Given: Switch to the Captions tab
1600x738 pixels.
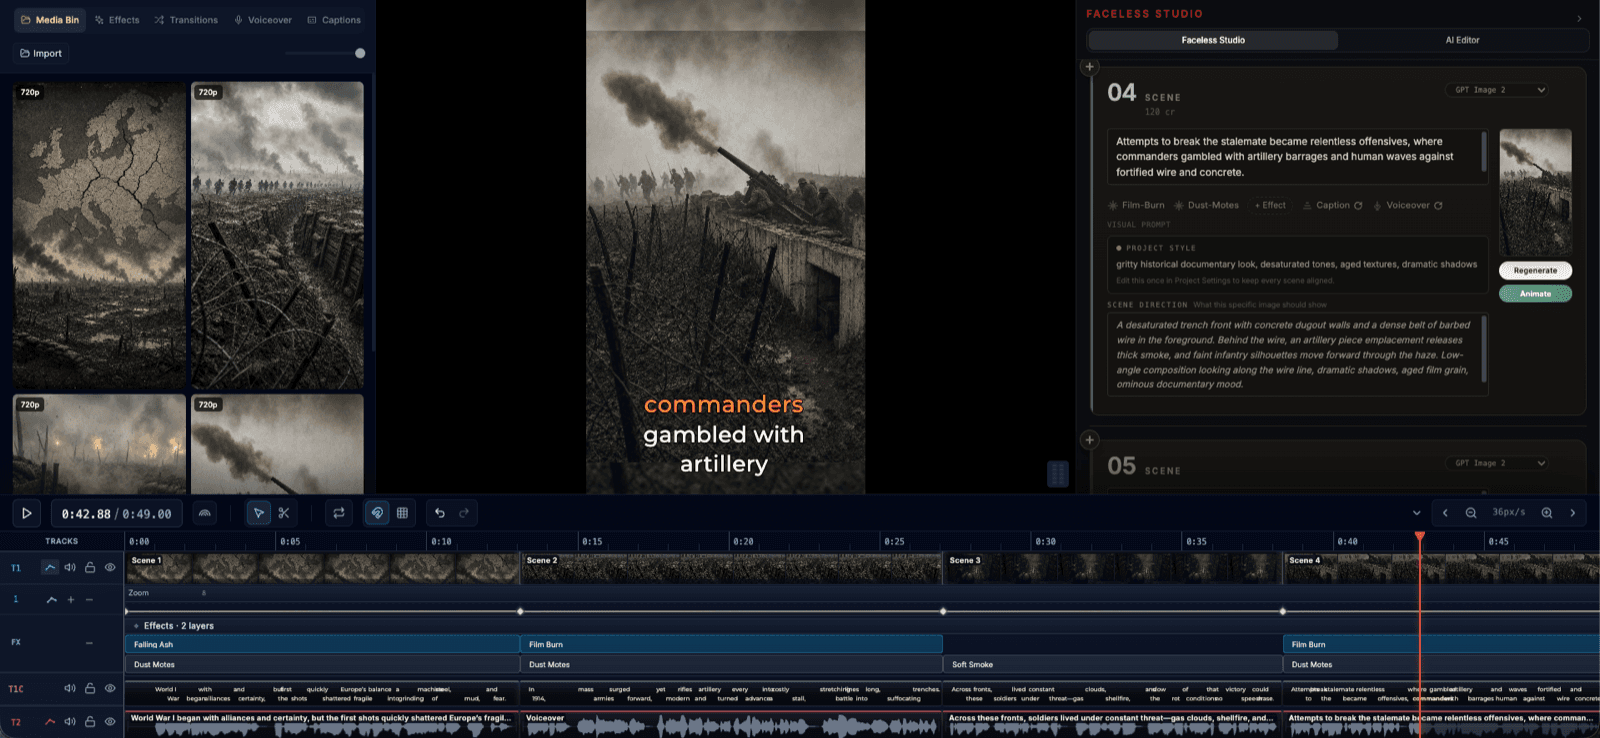Looking at the screenshot, I should [334, 20].
